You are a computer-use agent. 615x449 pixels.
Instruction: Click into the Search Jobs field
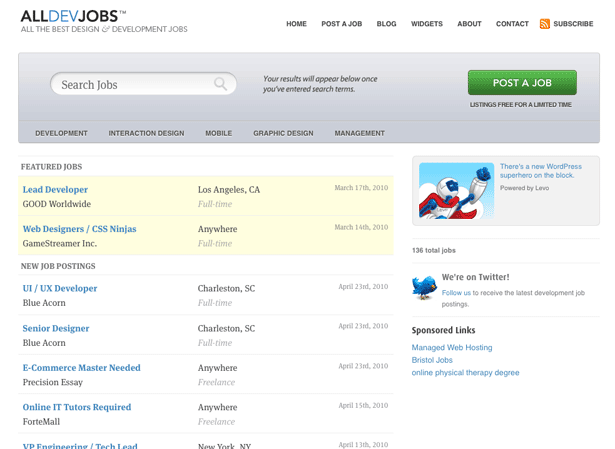coord(144,84)
